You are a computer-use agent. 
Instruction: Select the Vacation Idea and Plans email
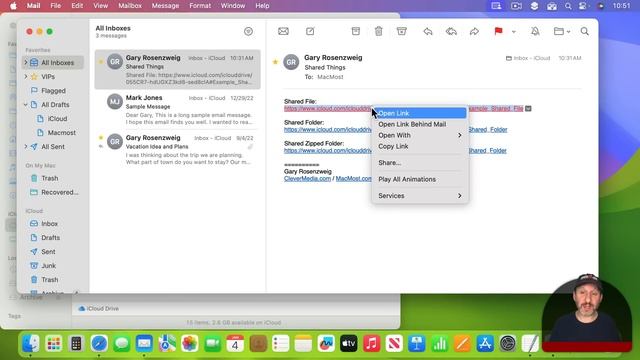coord(178,149)
